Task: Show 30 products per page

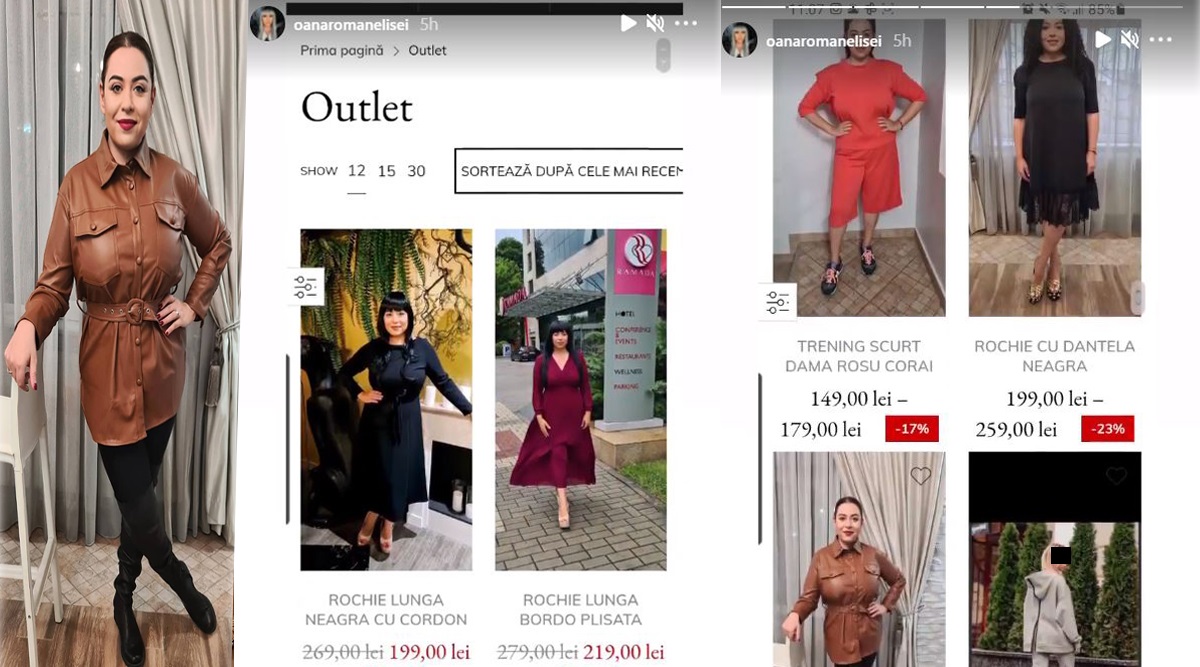Action: [x=417, y=171]
